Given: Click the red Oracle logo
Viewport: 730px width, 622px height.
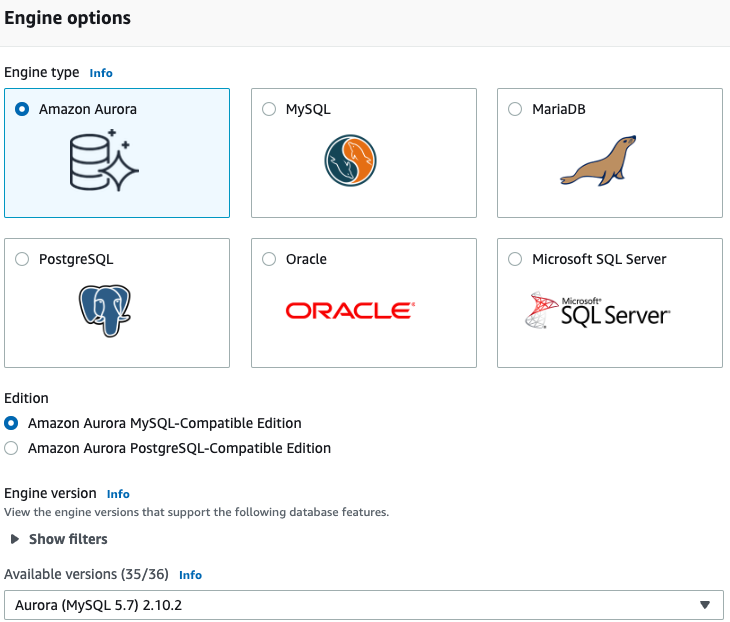Looking at the screenshot, I should [350, 311].
